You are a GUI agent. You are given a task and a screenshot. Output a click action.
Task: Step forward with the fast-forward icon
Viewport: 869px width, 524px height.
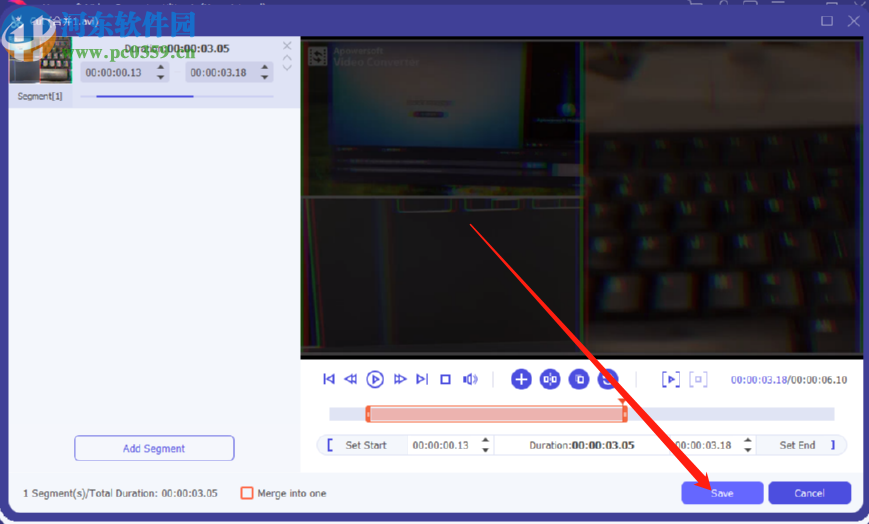[x=400, y=379]
